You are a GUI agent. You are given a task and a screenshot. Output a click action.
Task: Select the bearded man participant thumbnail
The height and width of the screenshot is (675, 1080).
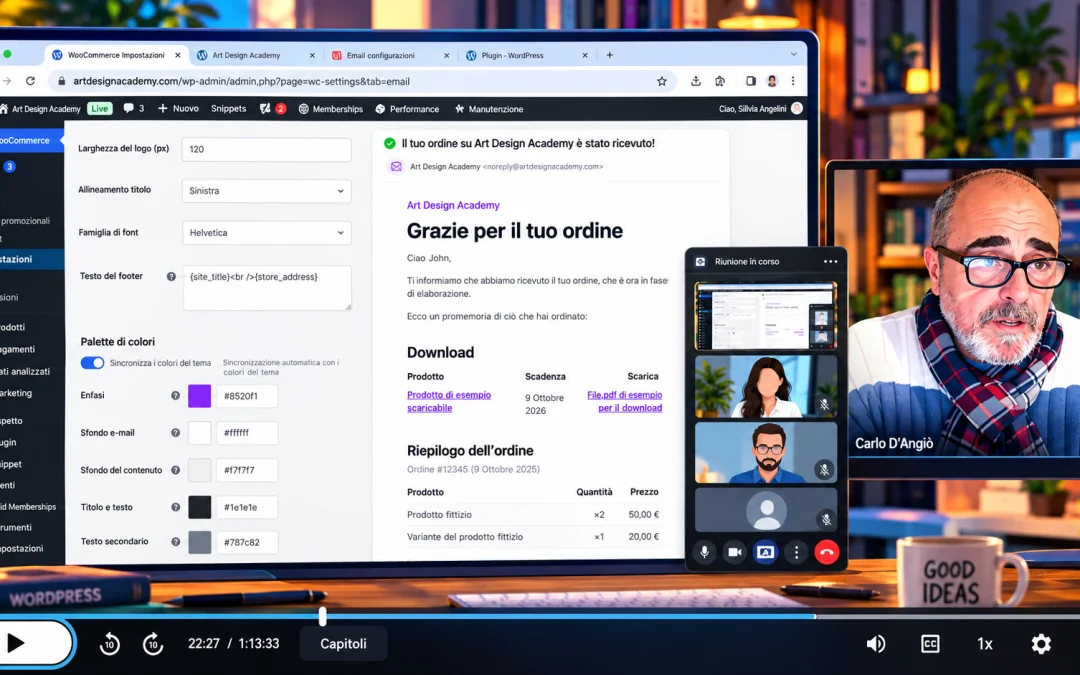point(766,453)
